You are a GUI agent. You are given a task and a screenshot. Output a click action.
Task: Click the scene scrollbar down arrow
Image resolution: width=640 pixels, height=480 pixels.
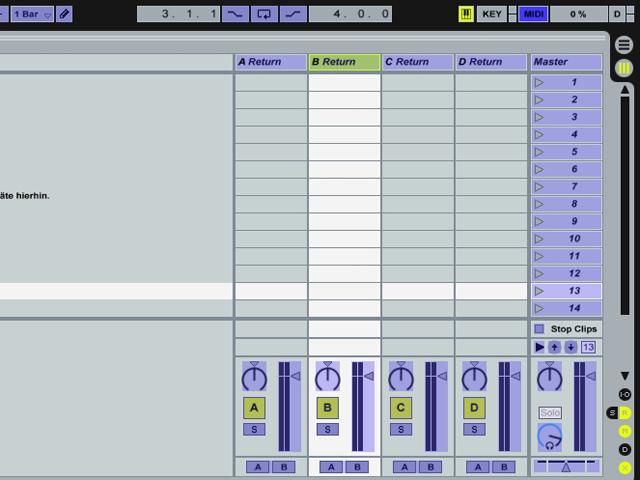[x=624, y=376]
